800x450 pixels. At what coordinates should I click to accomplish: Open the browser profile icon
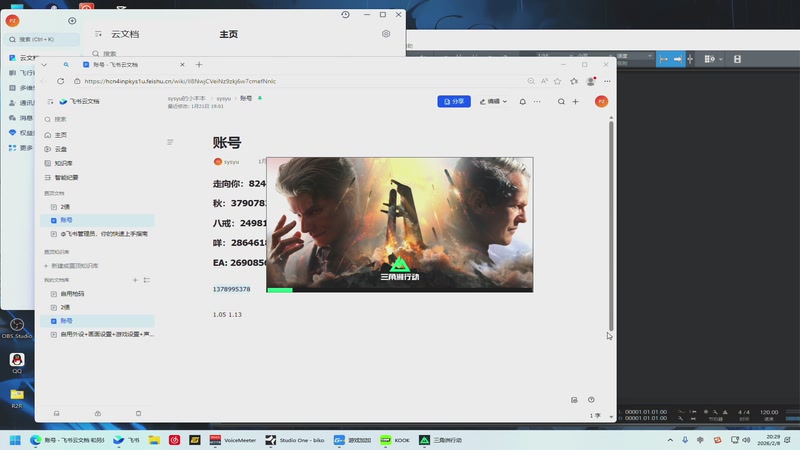pyautogui.click(x=591, y=81)
